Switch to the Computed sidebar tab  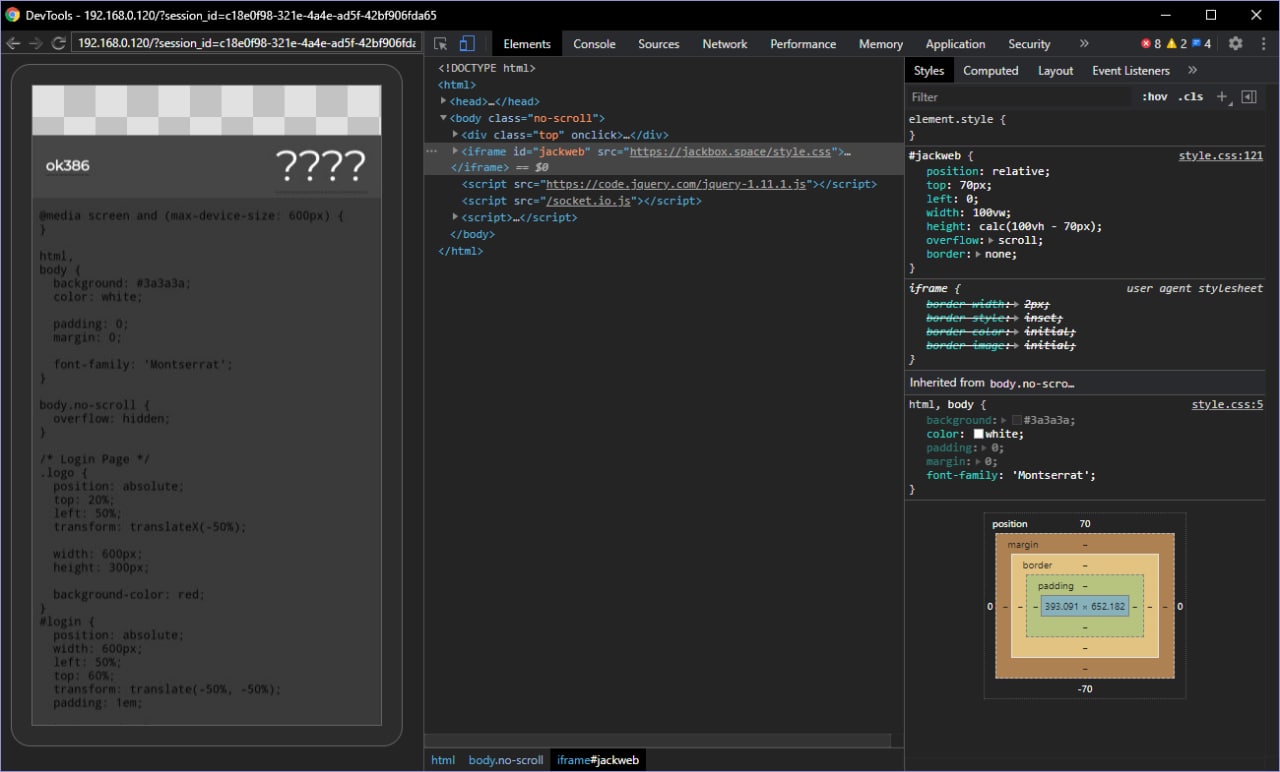click(x=991, y=70)
